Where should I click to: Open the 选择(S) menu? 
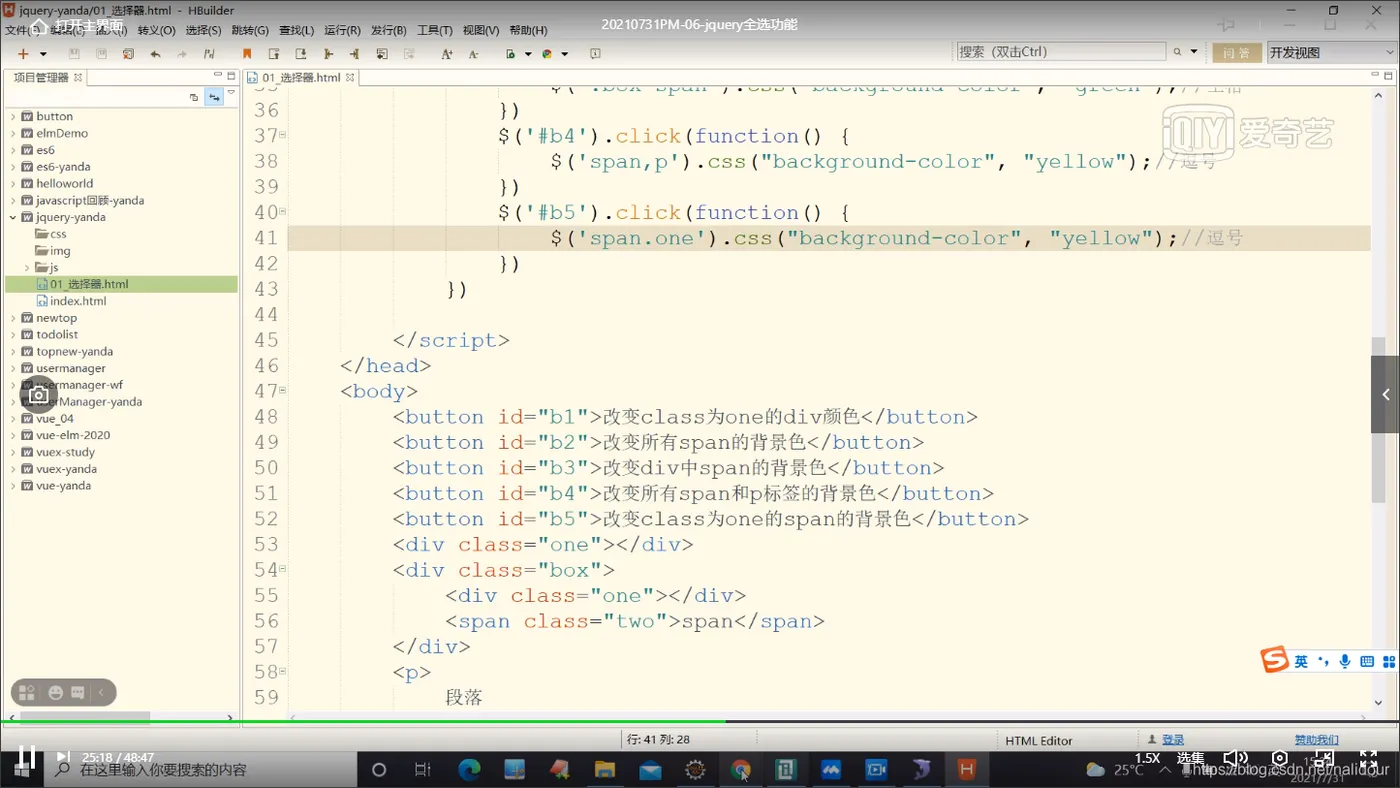pyautogui.click(x=203, y=31)
